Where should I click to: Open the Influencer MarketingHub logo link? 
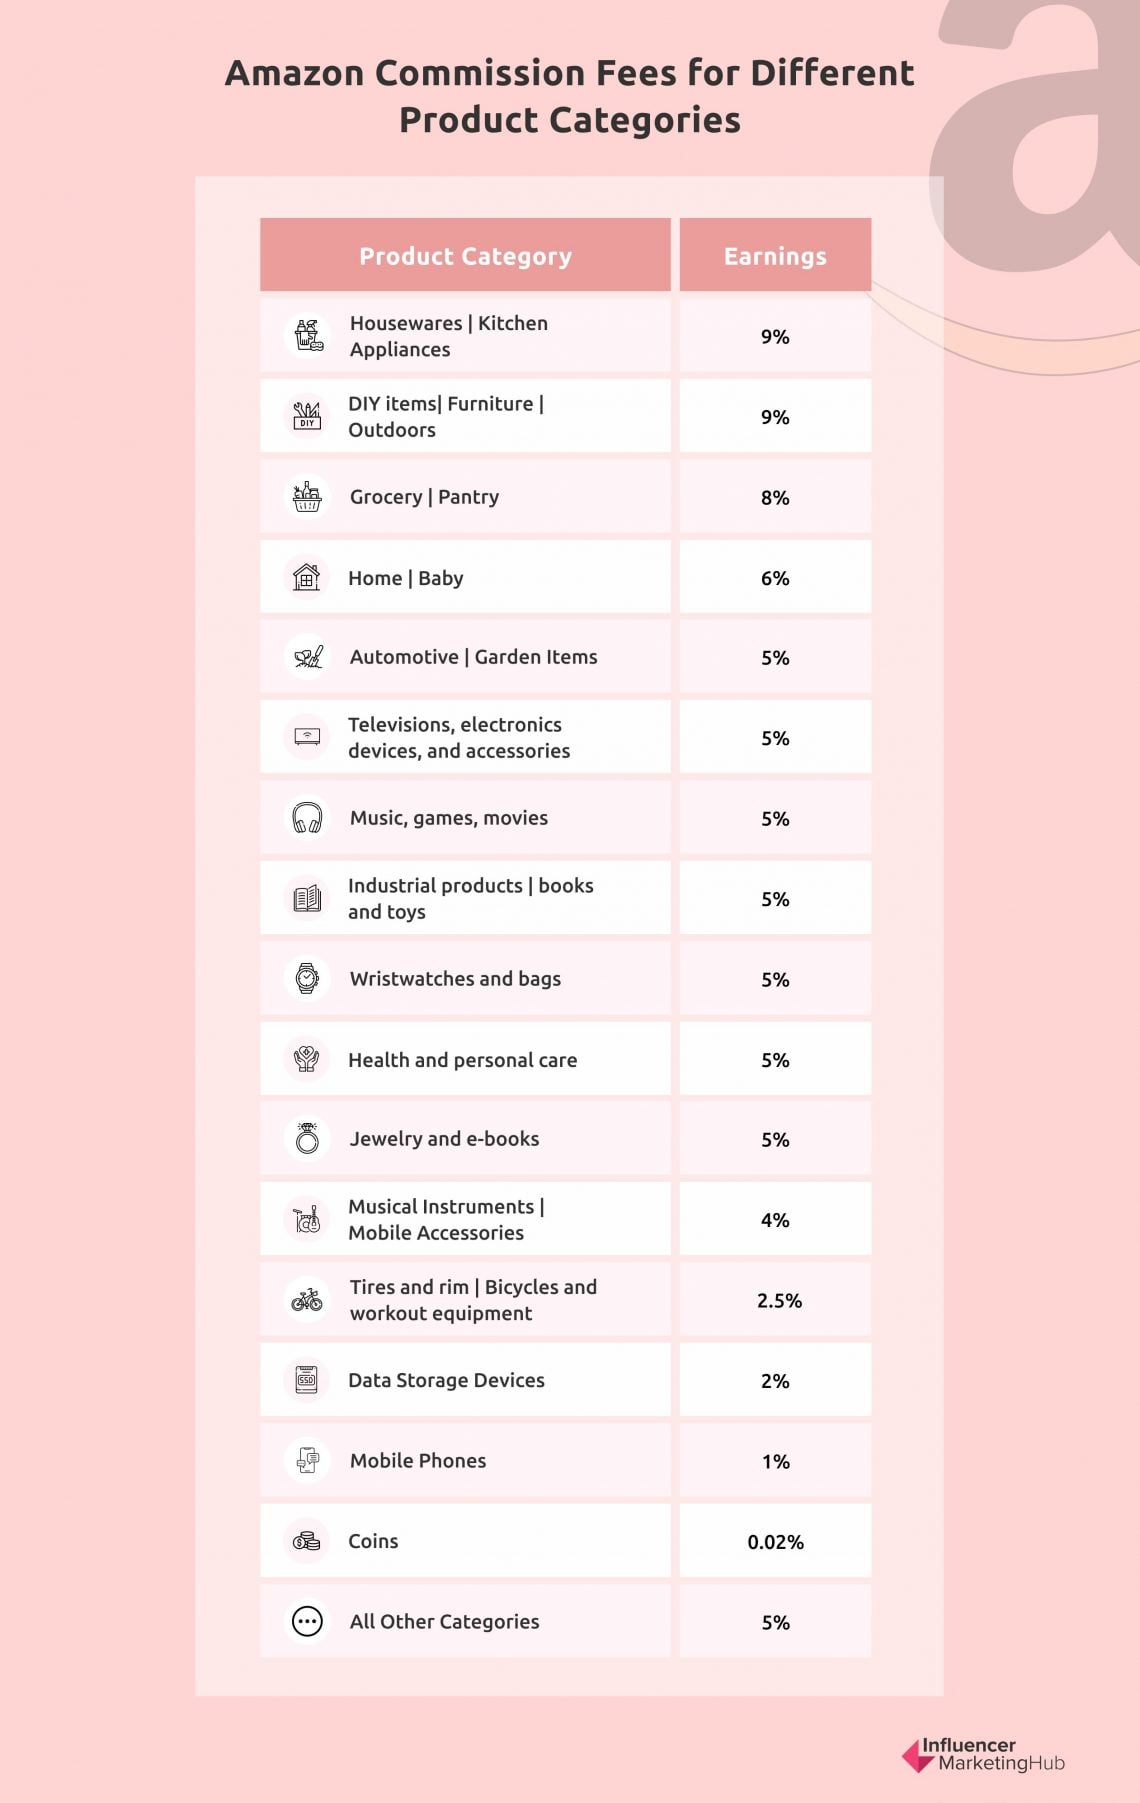pos(984,1755)
